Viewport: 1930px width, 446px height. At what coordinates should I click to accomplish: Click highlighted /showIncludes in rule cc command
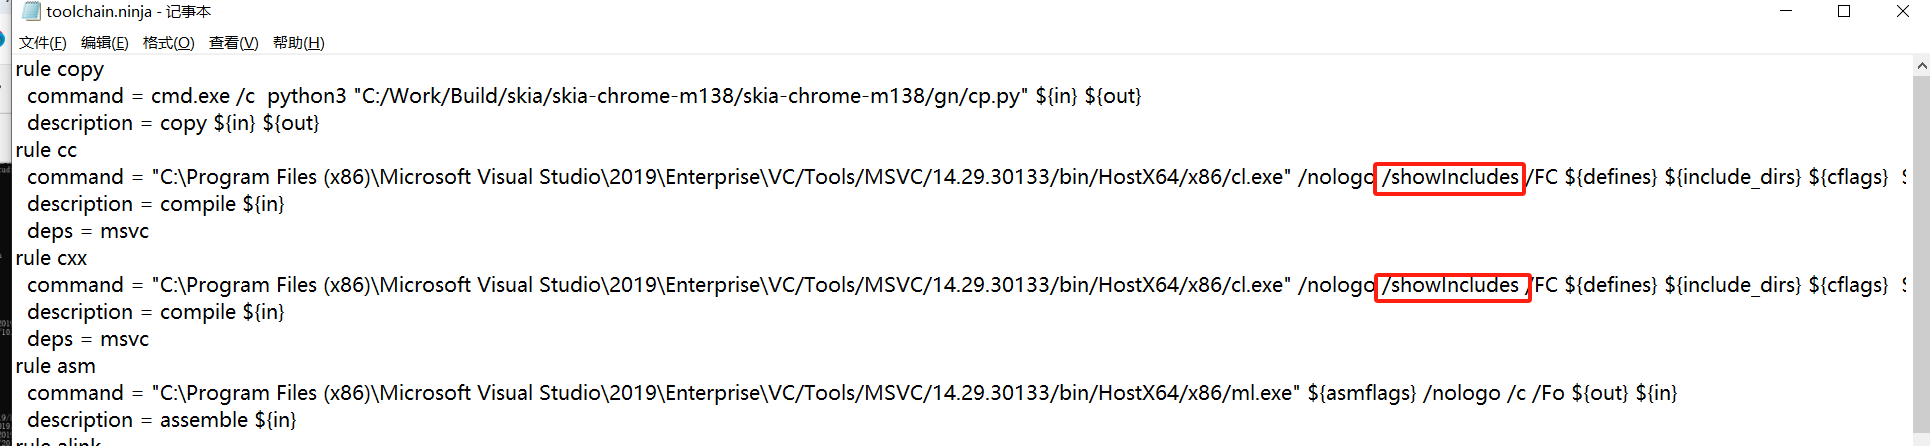1449,178
